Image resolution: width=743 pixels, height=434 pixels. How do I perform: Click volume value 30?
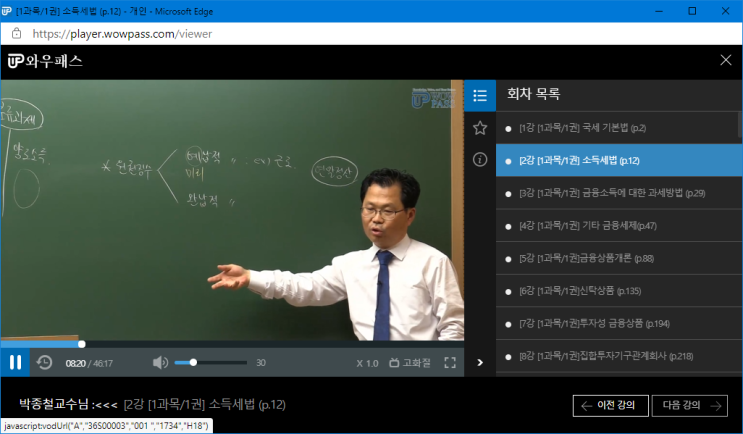(x=261, y=363)
